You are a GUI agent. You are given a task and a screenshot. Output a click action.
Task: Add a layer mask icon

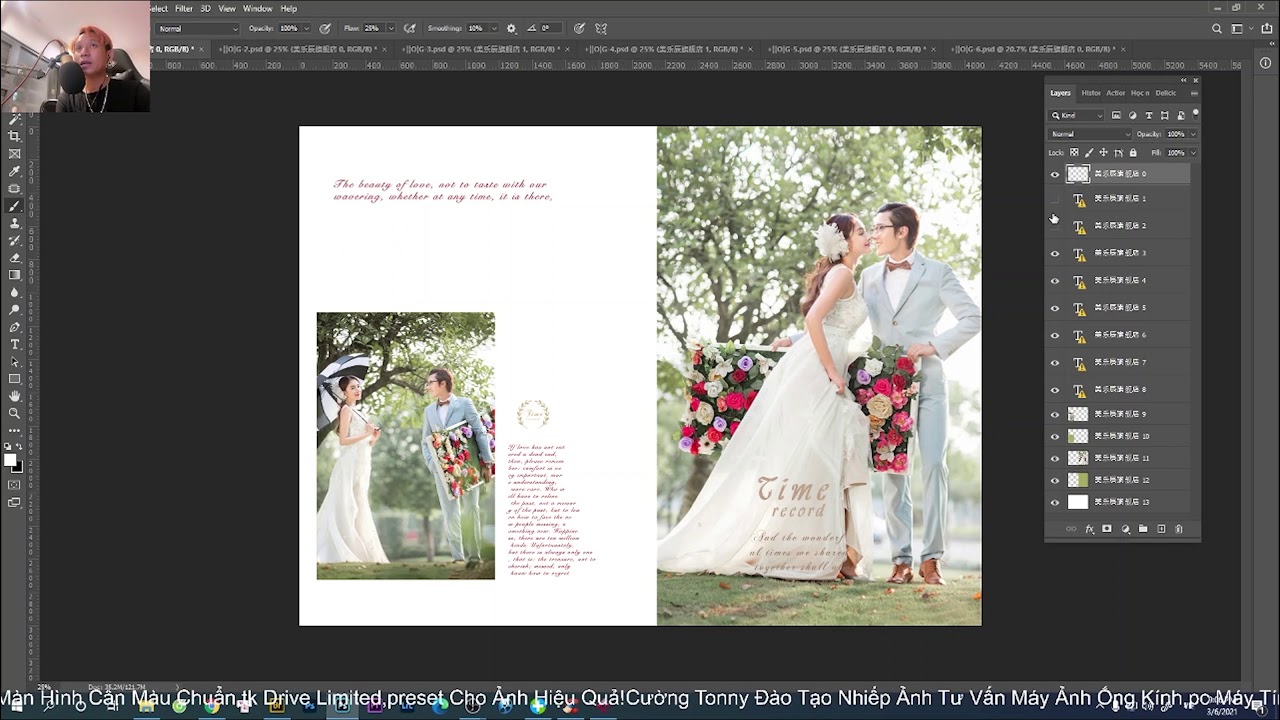coord(1107,529)
